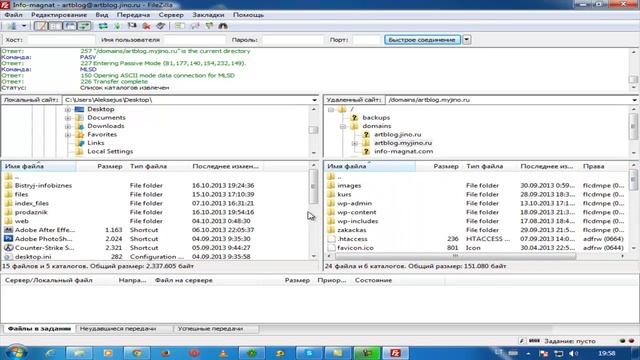
Task: Click the Хост input field
Action: pyautogui.click(x=61, y=40)
